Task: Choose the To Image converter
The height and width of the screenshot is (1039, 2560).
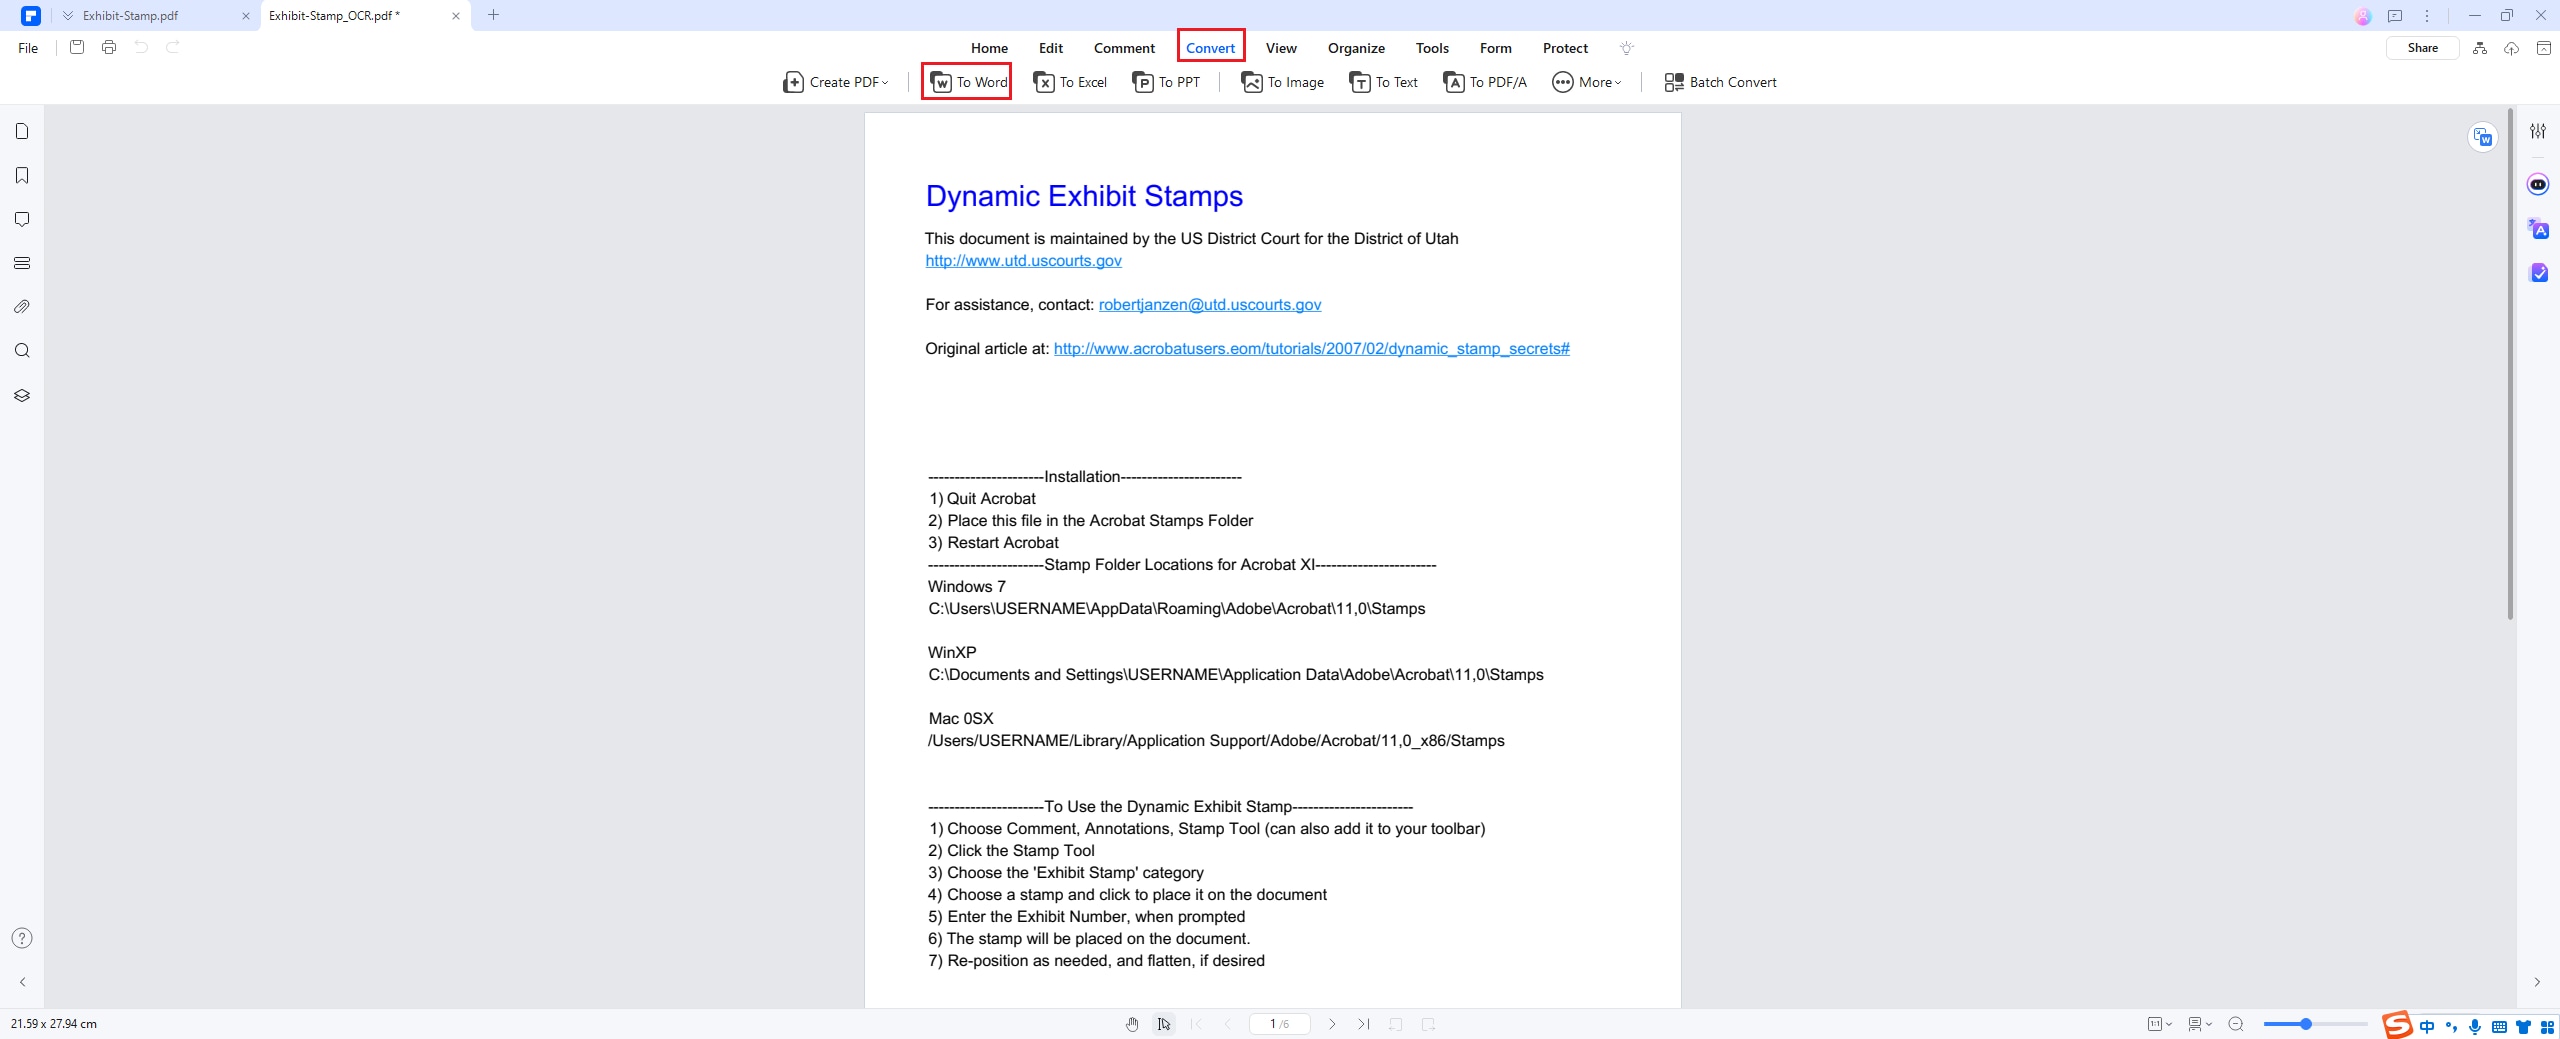Action: [x=1283, y=82]
